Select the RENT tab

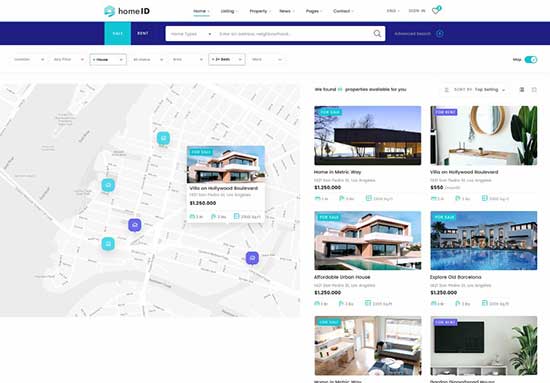pyautogui.click(x=143, y=34)
